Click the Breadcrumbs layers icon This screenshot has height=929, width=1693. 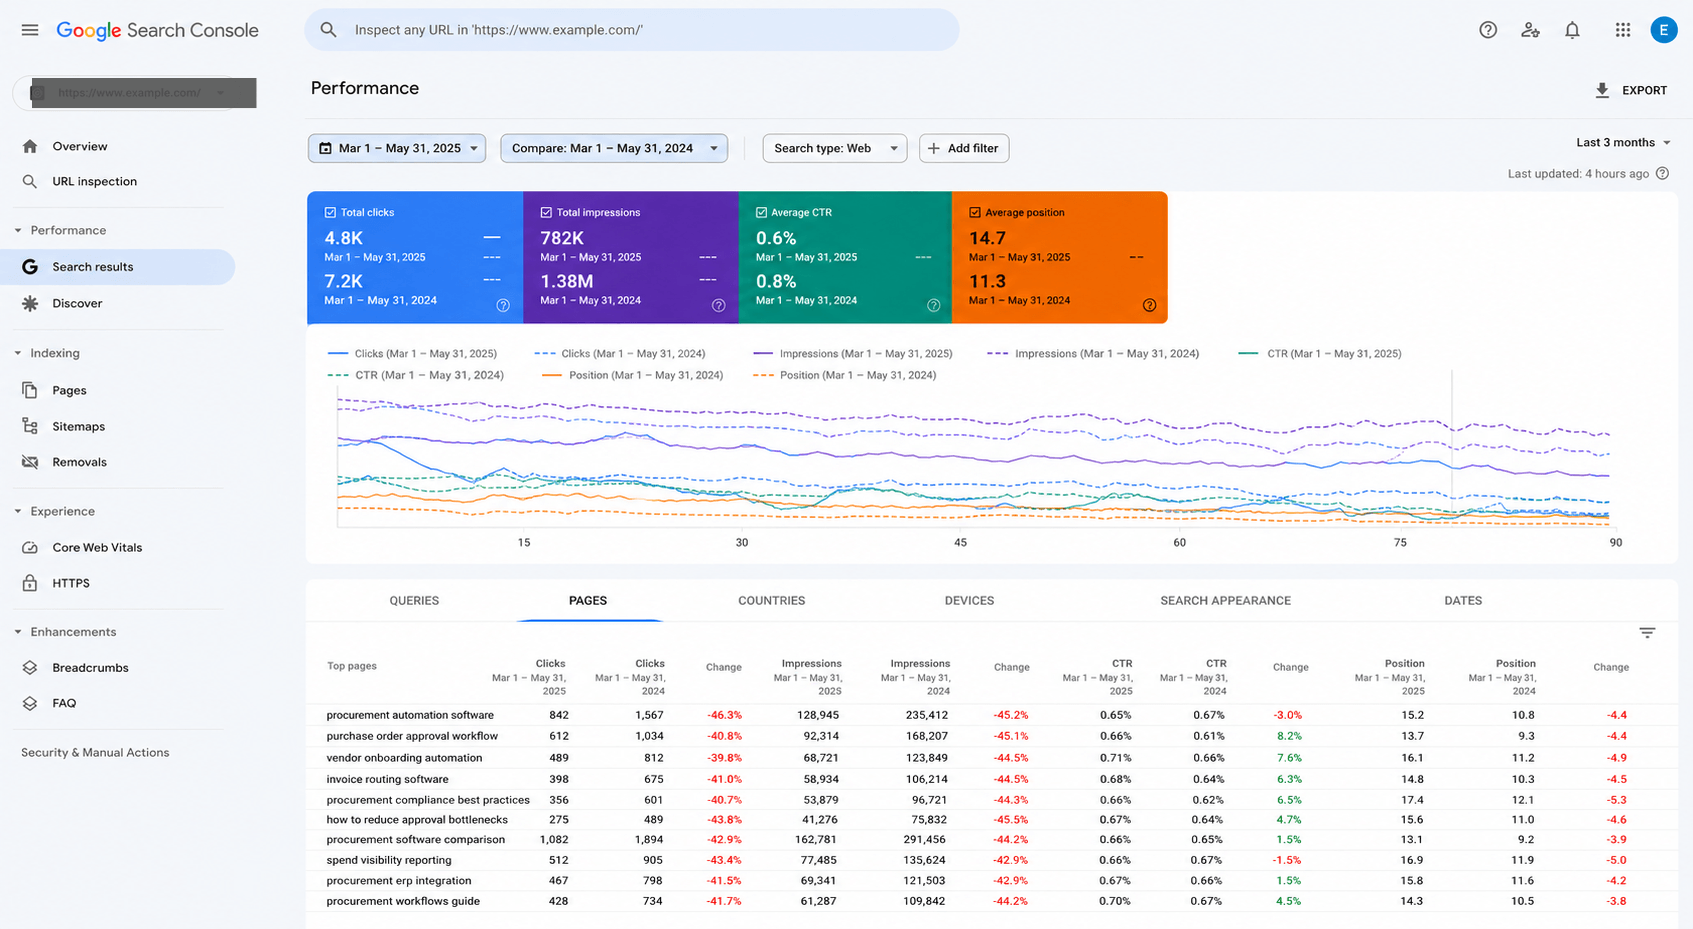[30, 667]
